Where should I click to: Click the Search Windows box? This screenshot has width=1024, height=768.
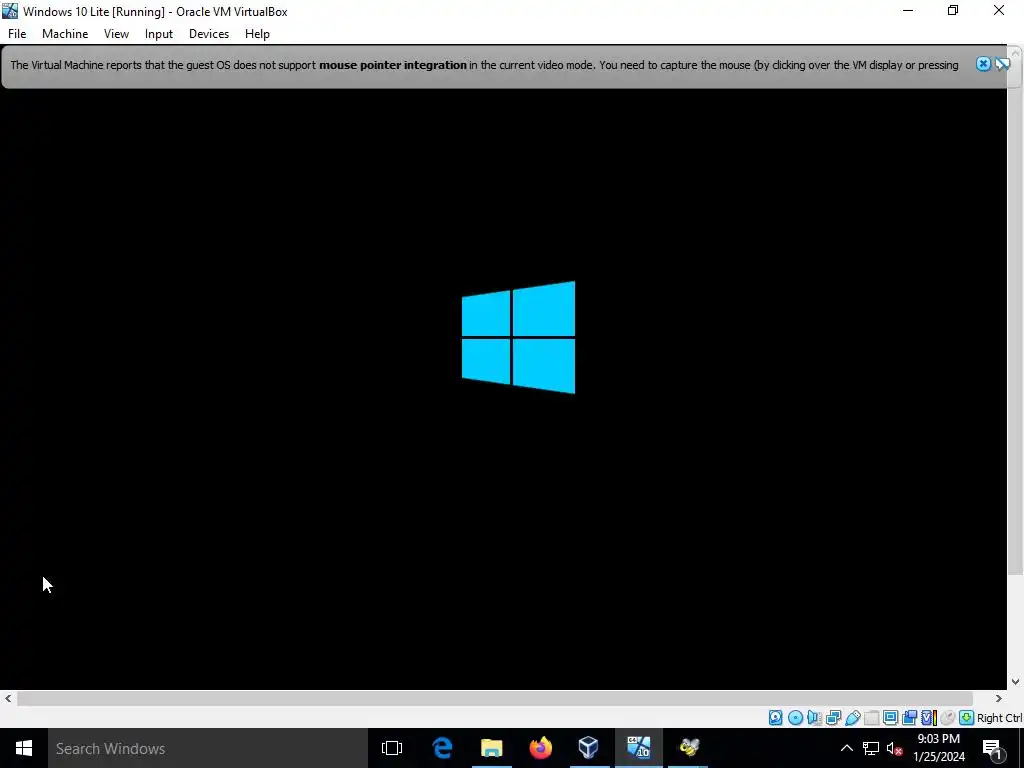coord(208,748)
